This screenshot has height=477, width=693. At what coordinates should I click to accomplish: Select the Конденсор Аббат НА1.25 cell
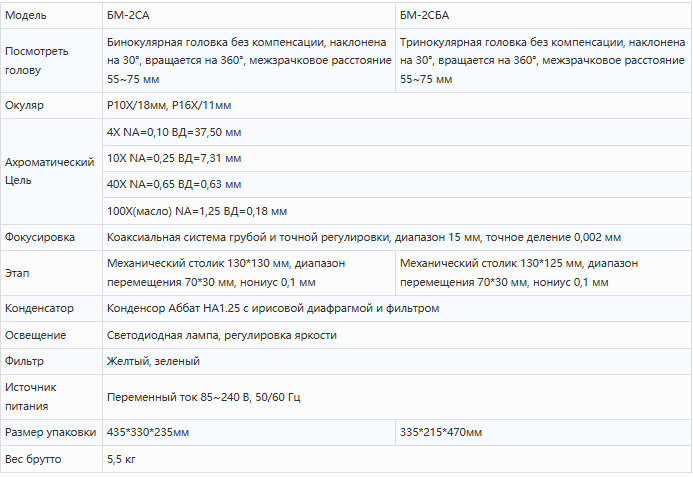[x=272, y=308]
